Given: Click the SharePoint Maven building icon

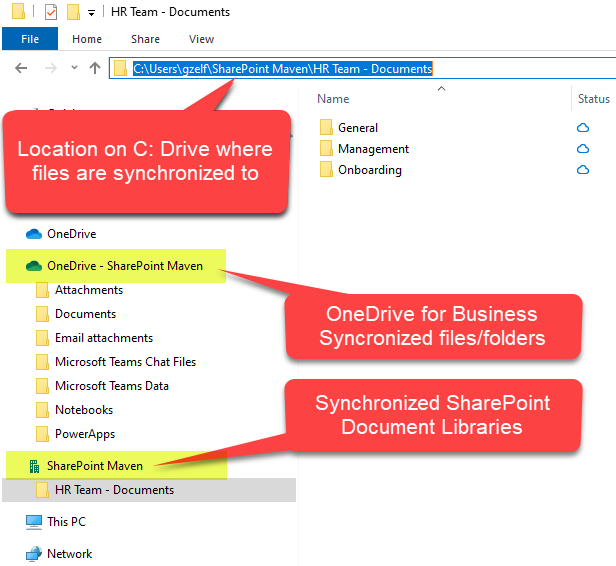Looking at the screenshot, I should [x=34, y=466].
